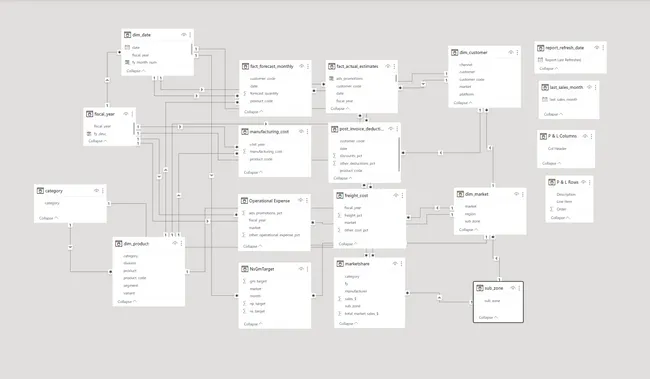Click scrollbar in post_invoice_deductions table

pyautogui.click(x=399, y=154)
